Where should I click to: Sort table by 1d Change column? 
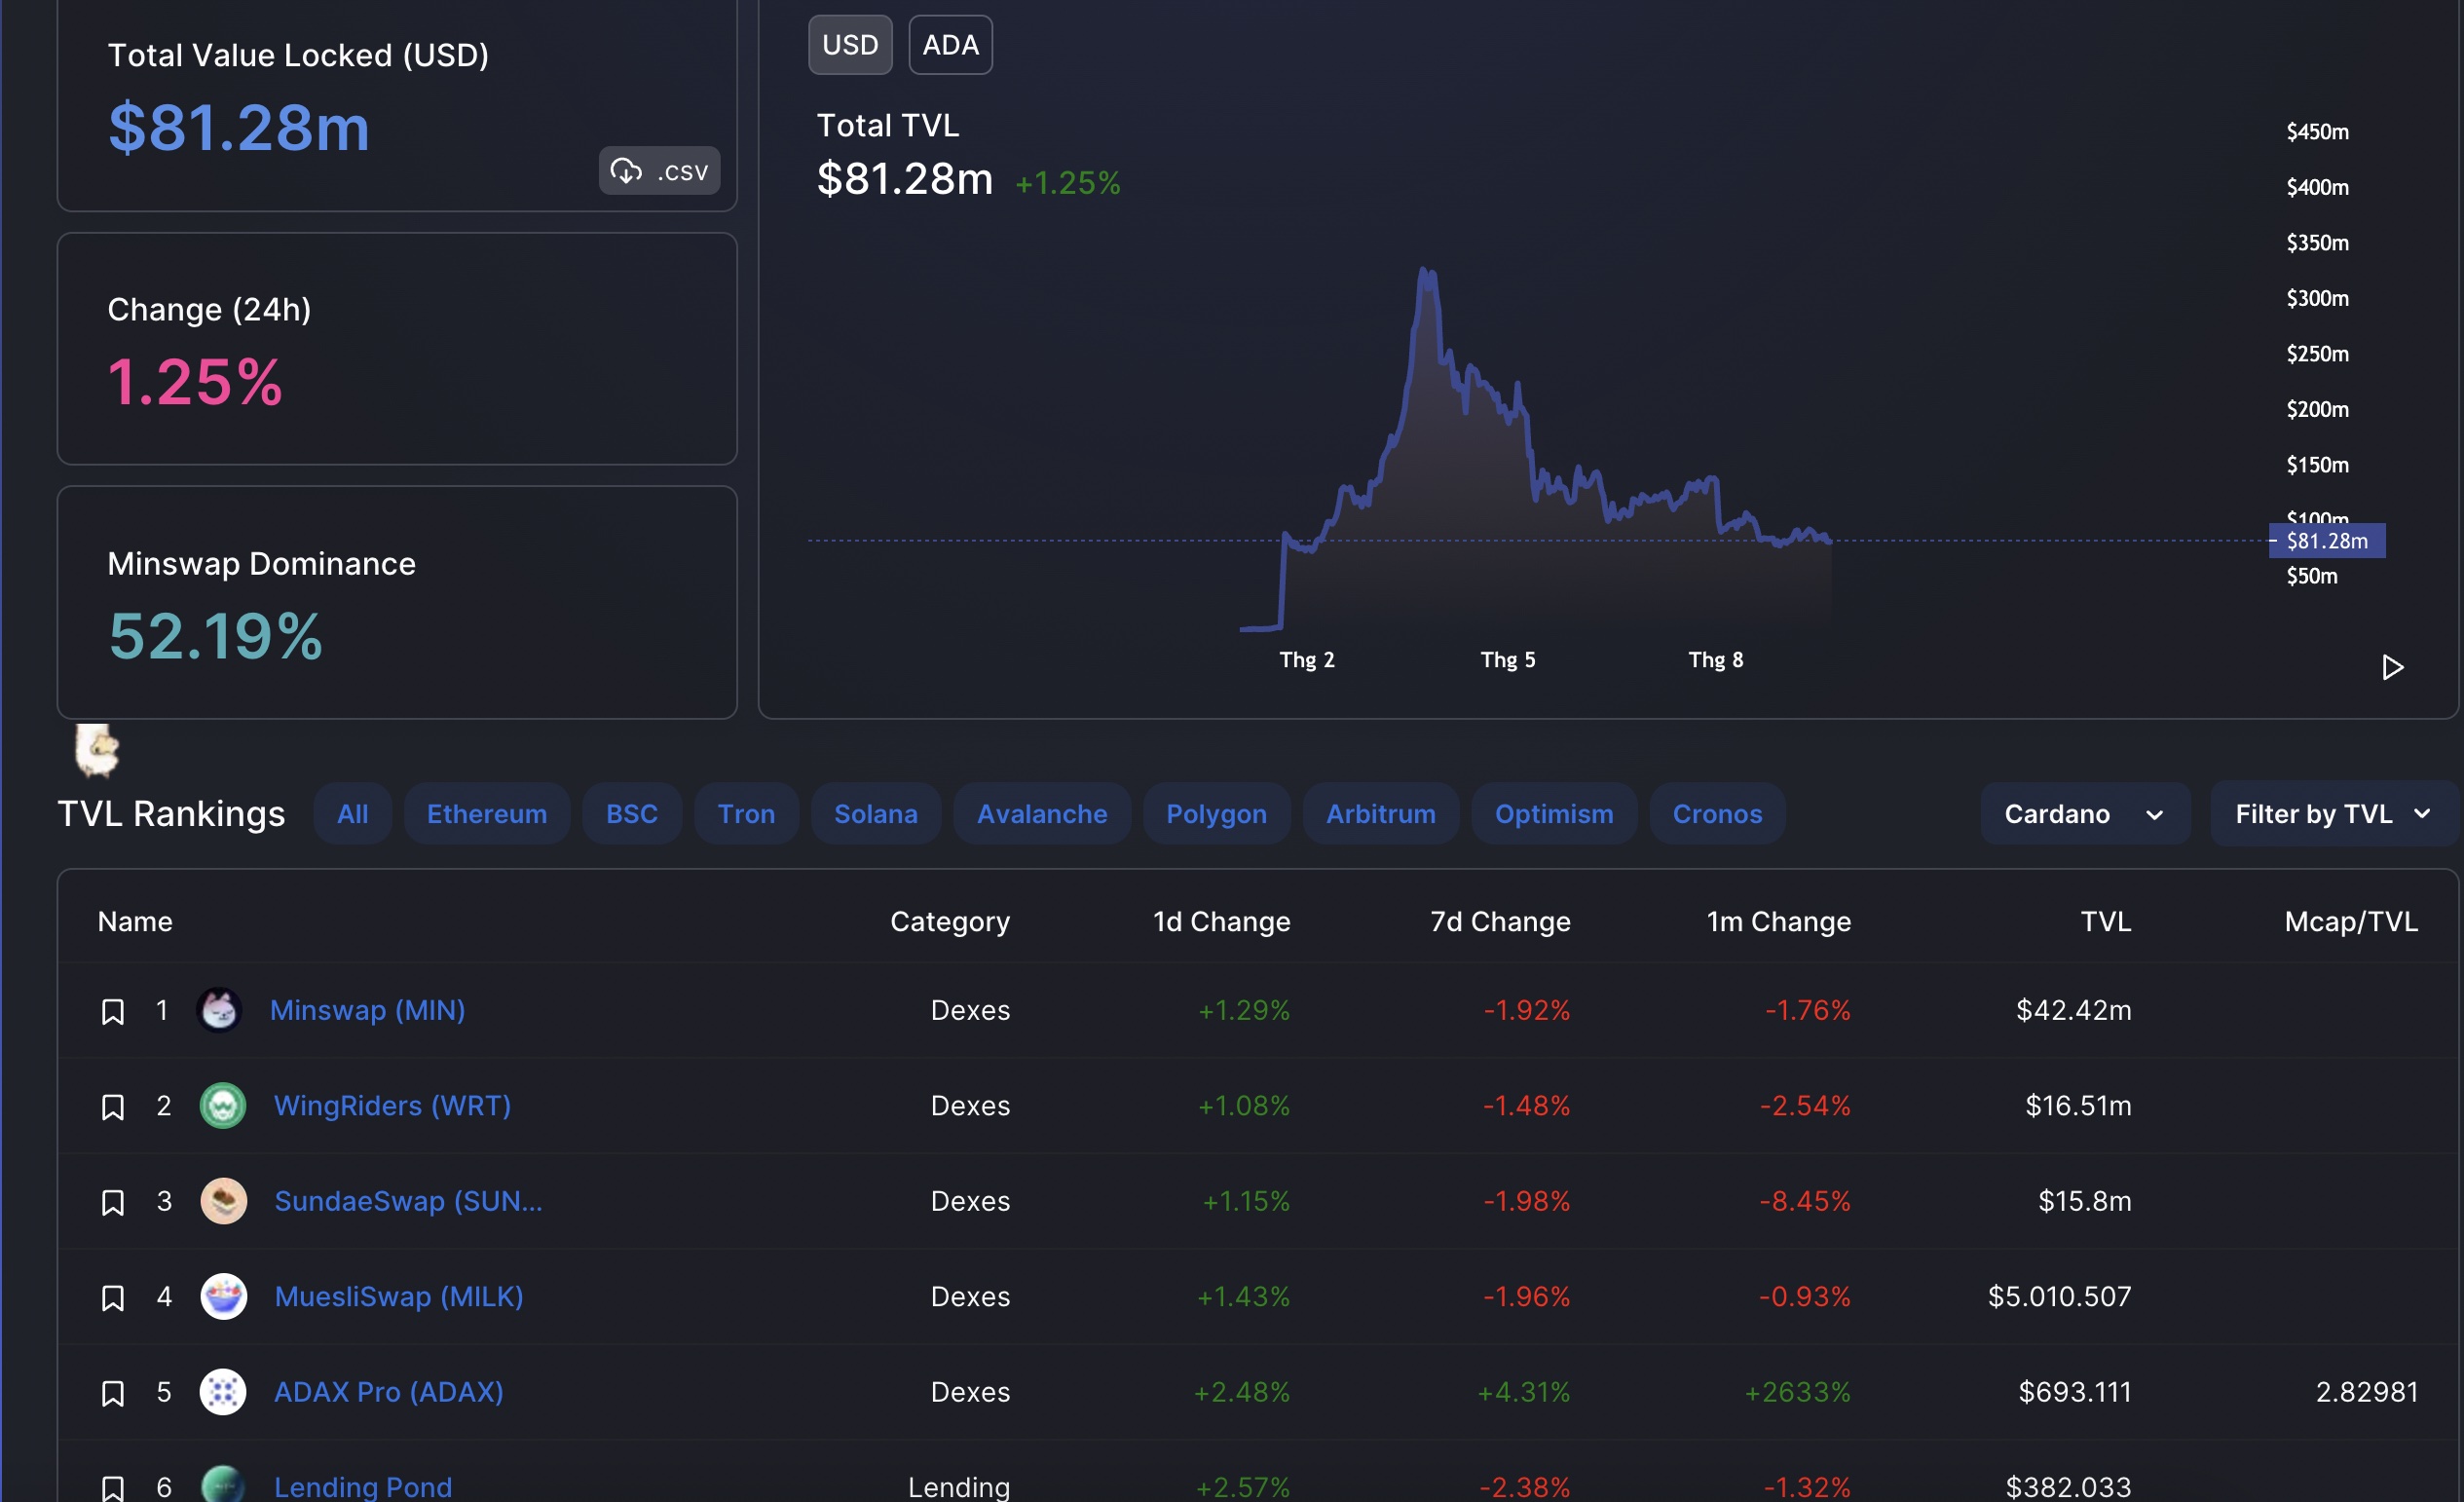pyautogui.click(x=1221, y=922)
